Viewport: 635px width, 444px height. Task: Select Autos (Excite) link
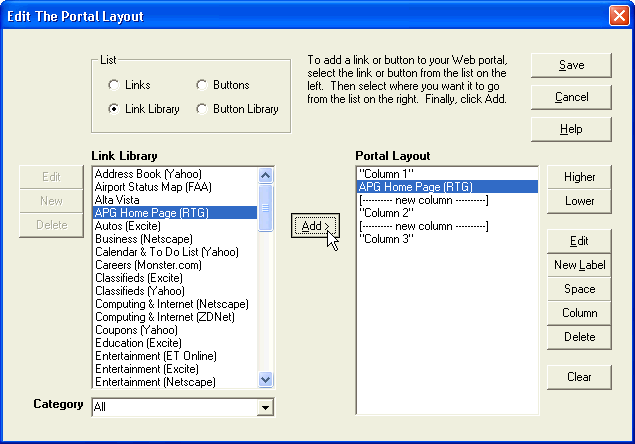point(175,226)
